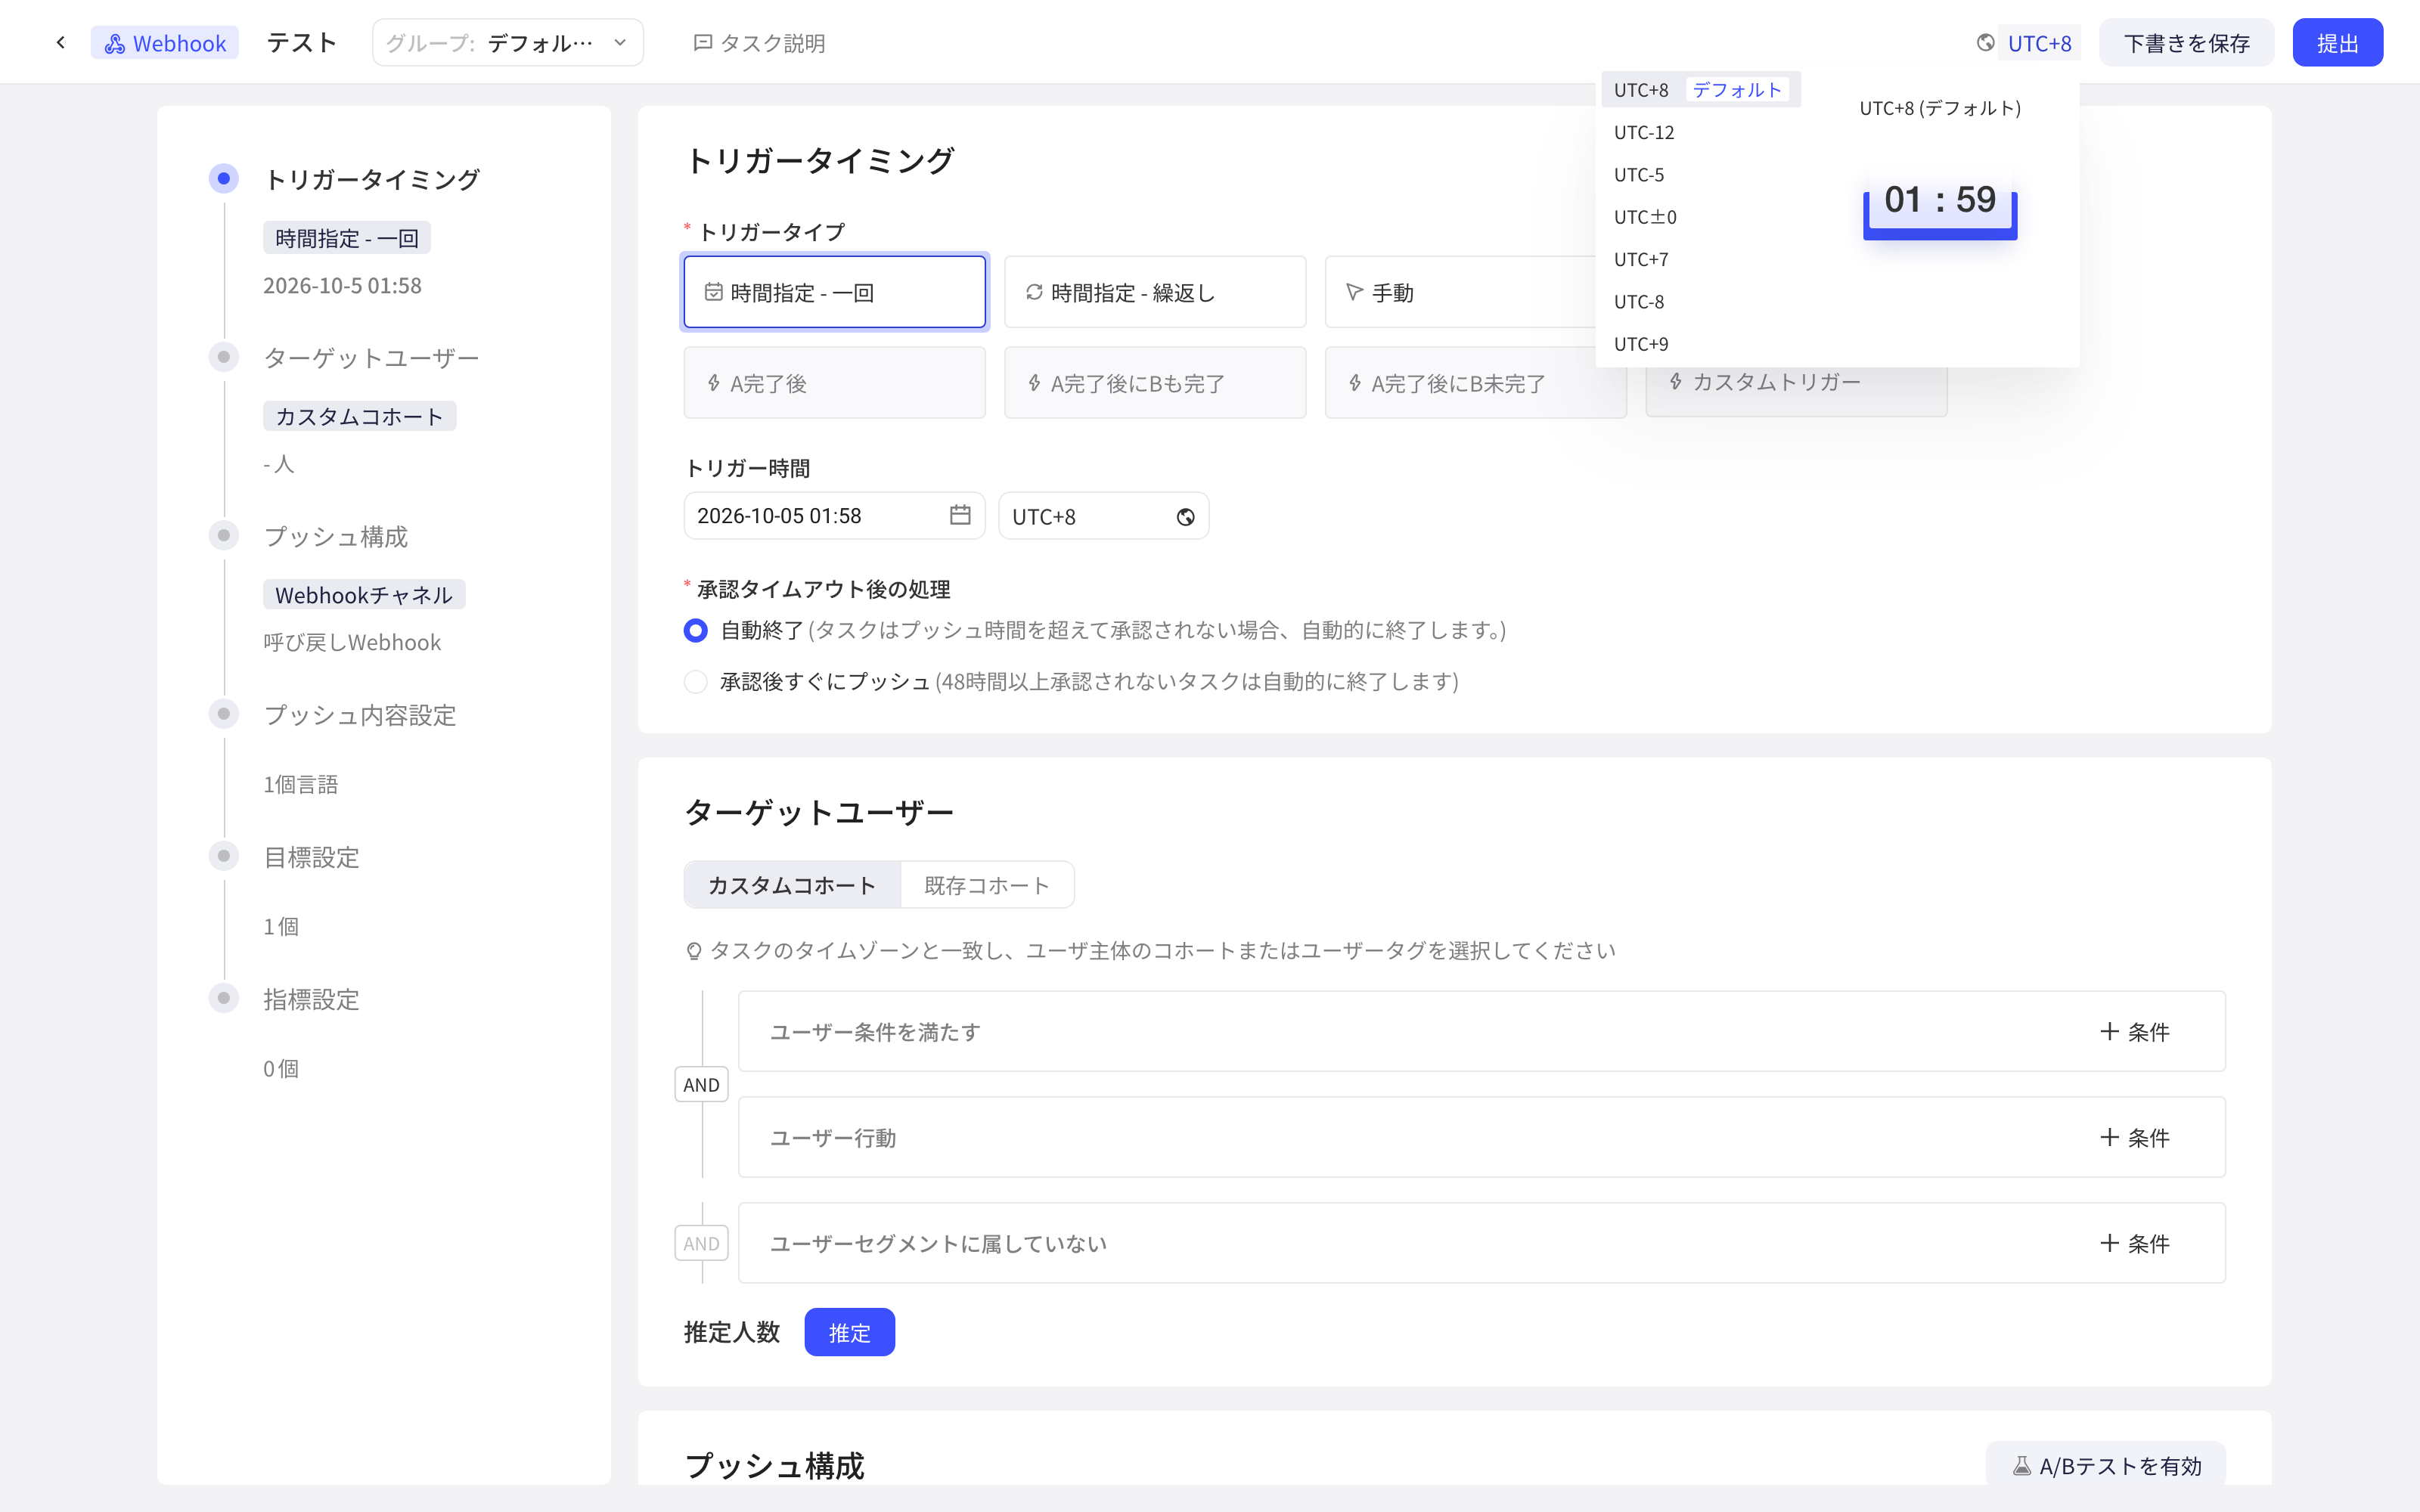Select UTC±0 from the timezone list
Image resolution: width=2420 pixels, height=1512 pixels.
1701,217
